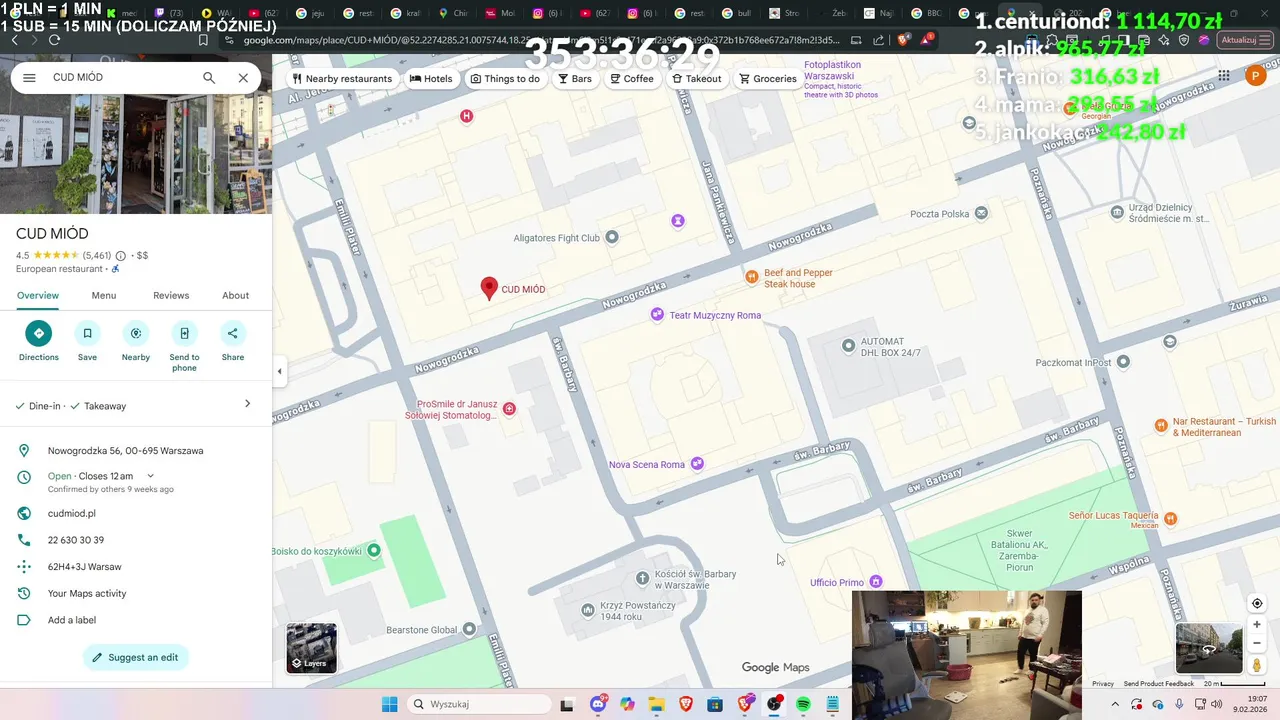The width and height of the screenshot is (1280, 720).
Task: Click the Poczta Polska marker
Action: 981,213
